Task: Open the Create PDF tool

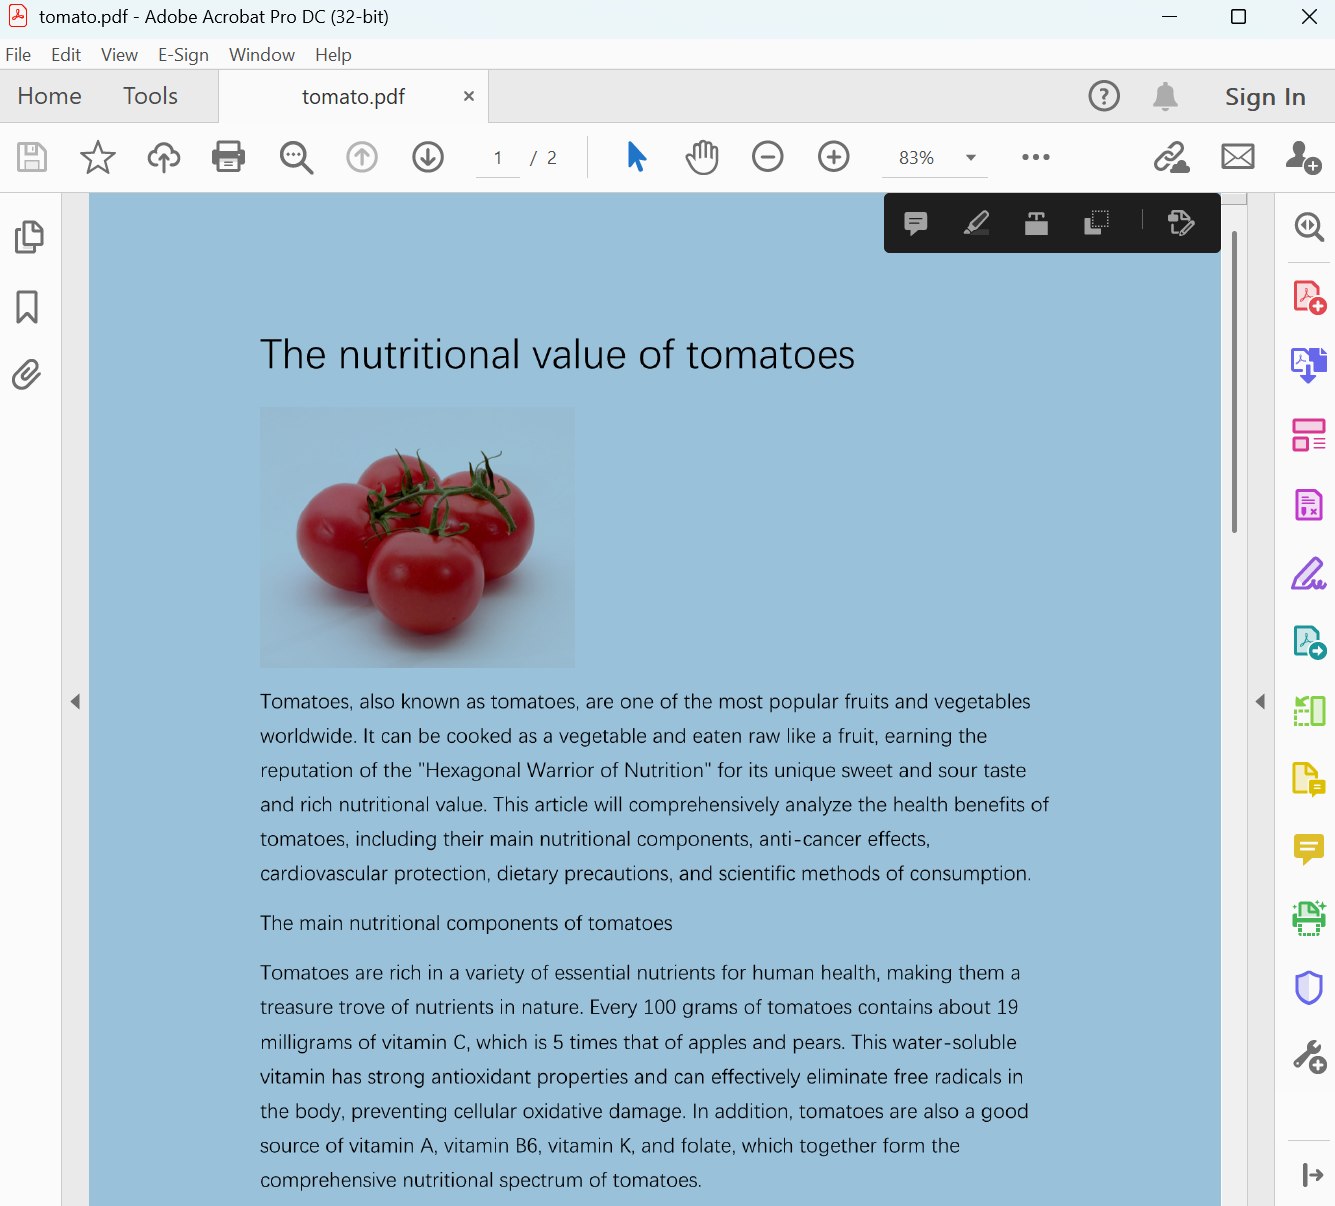Action: point(1308,296)
